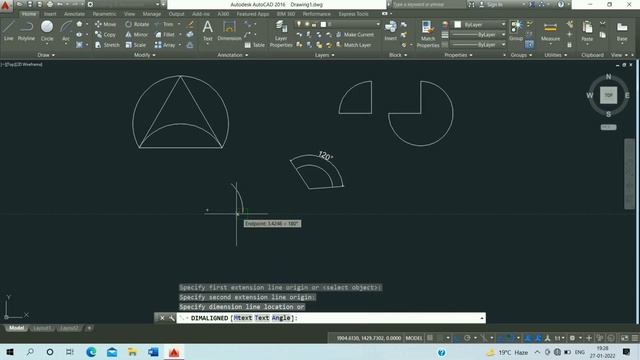Screen dimensions: 640x360
Task: Click the Explode tool icon
Action: (x=190, y=35)
